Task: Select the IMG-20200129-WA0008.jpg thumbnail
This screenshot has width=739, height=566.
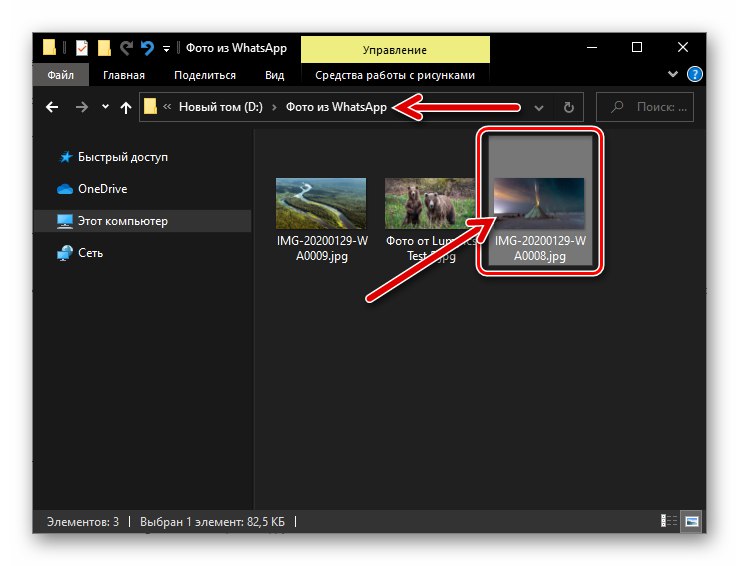Action: click(539, 204)
